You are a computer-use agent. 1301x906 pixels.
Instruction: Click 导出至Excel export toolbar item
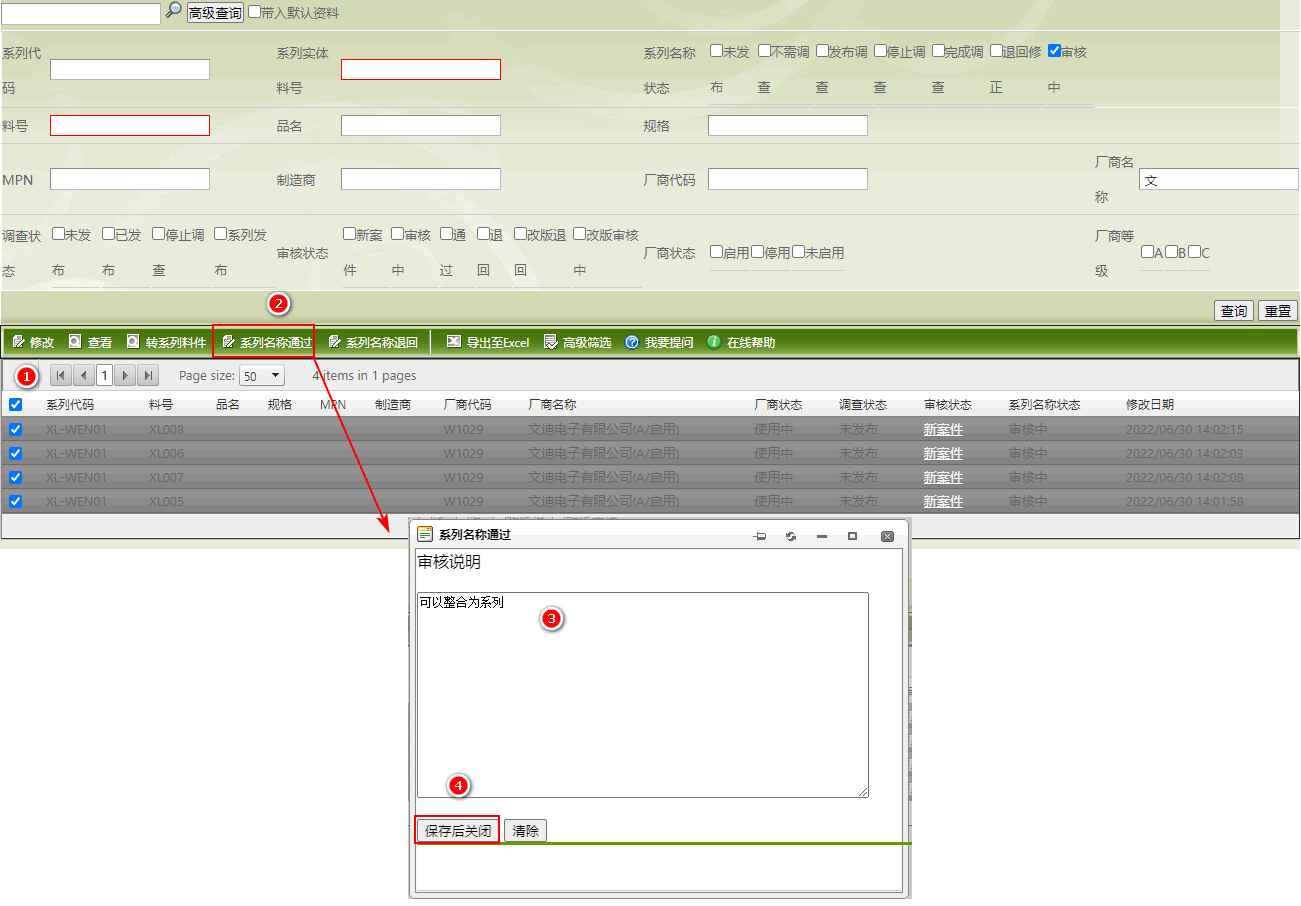click(x=488, y=342)
